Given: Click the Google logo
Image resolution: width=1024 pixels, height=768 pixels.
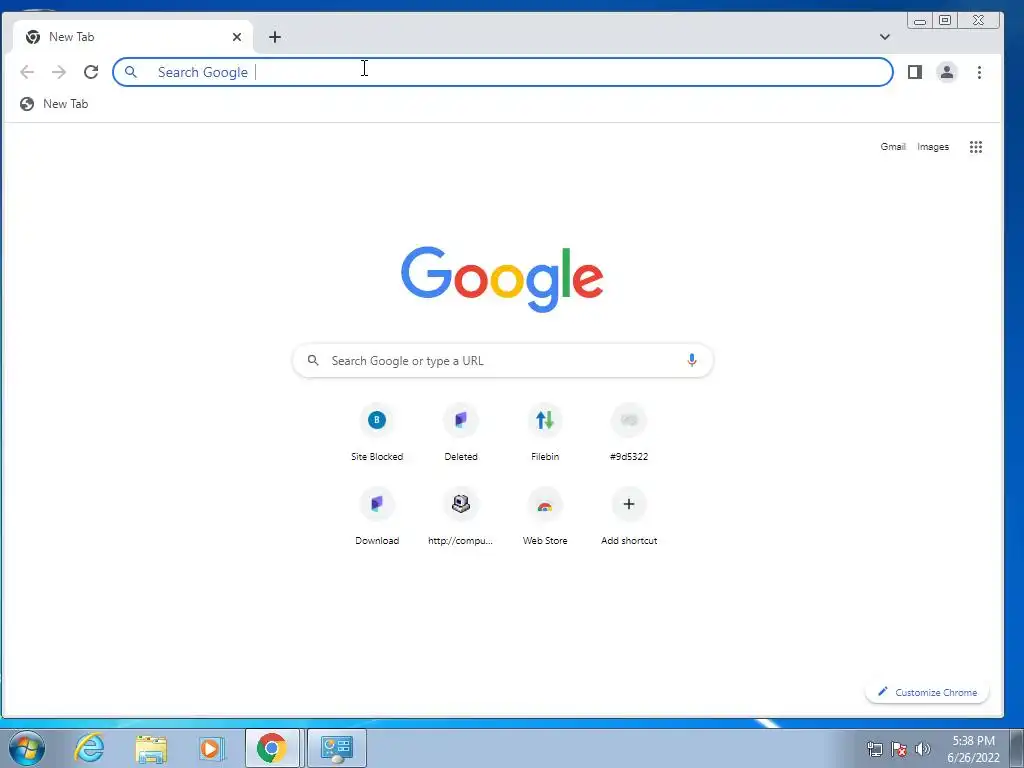Looking at the screenshot, I should tap(502, 279).
